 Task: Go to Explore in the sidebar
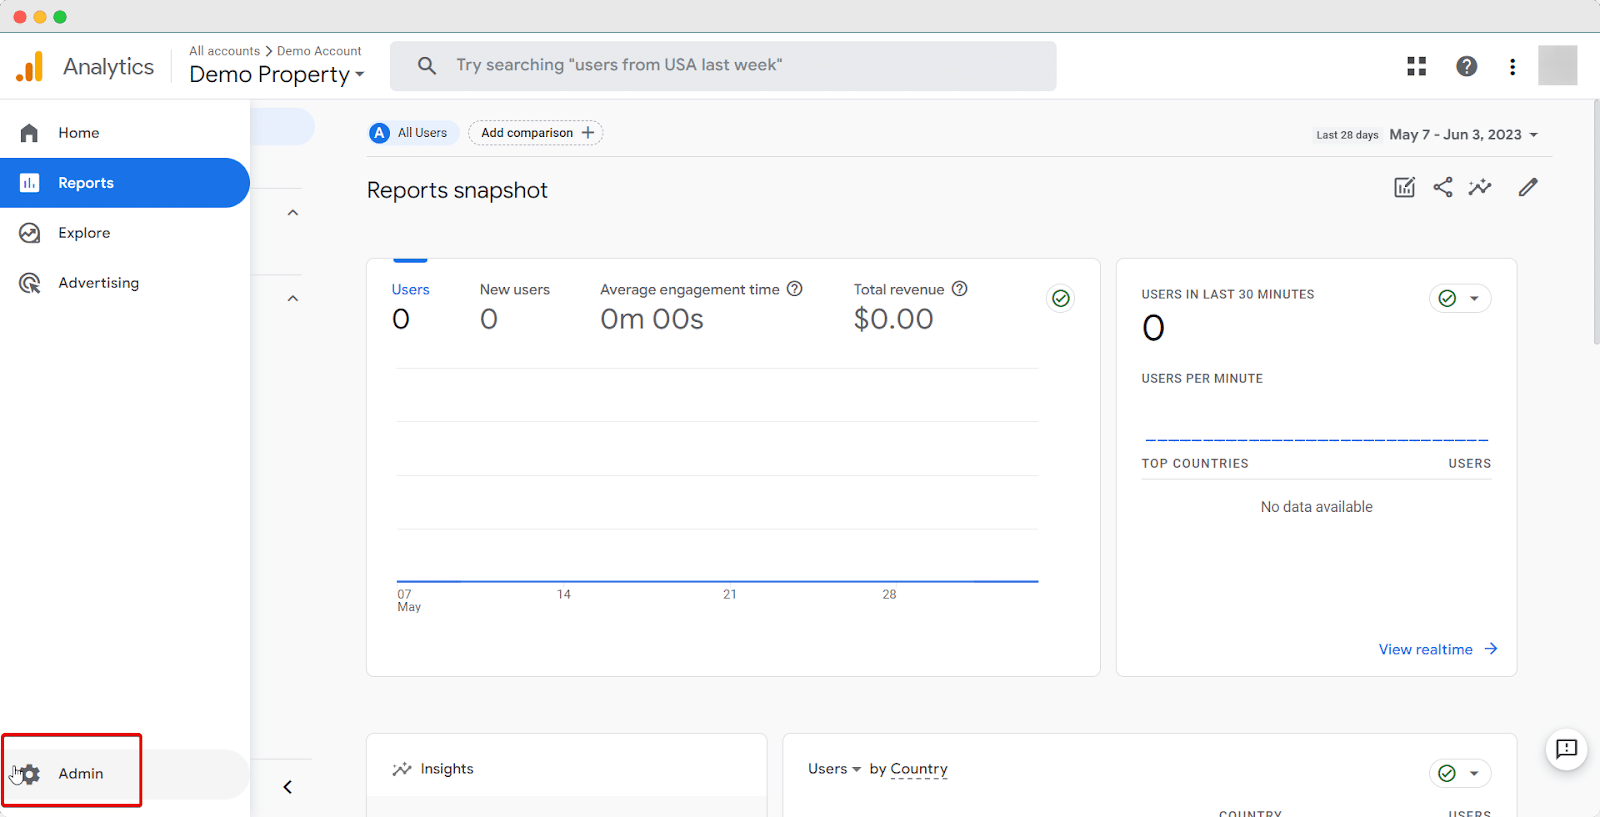tap(84, 233)
